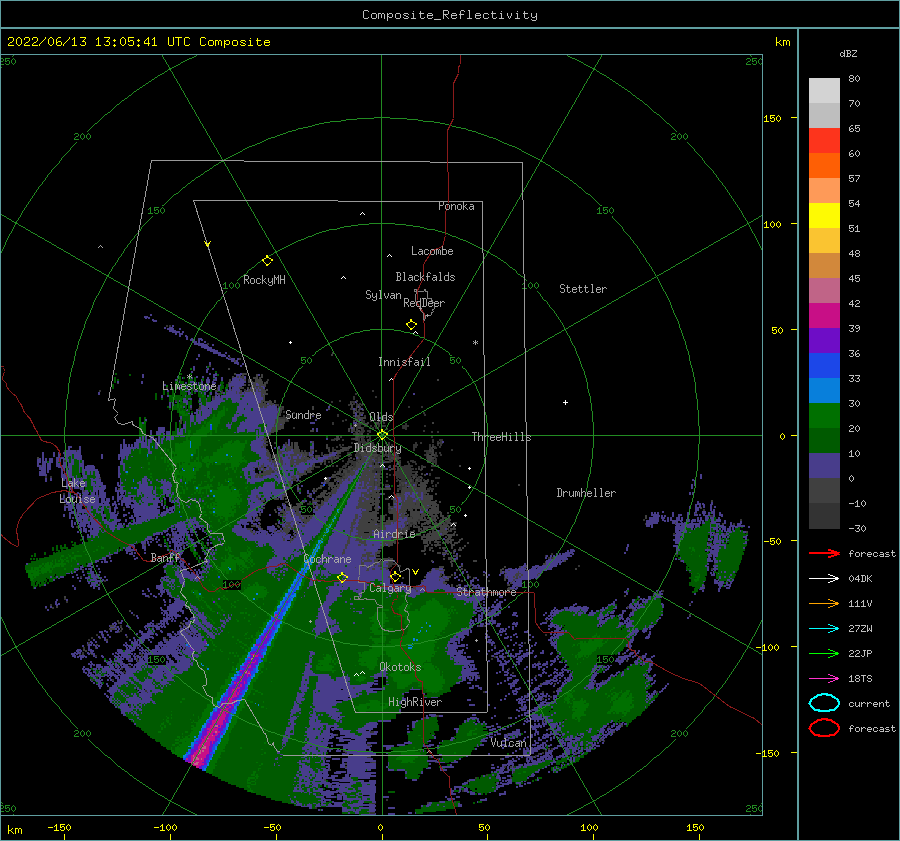
Task: Click the Banff label on map
Action: [x=165, y=557]
